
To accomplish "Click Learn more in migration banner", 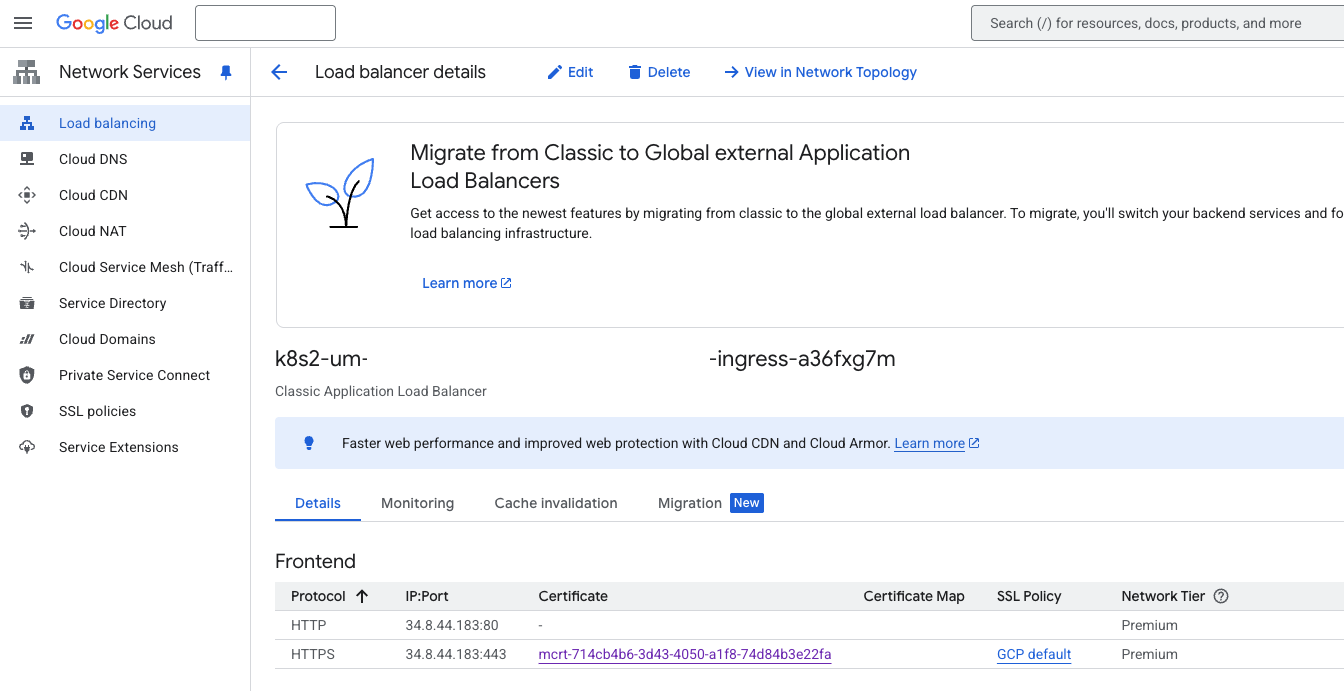I will pos(467,283).
